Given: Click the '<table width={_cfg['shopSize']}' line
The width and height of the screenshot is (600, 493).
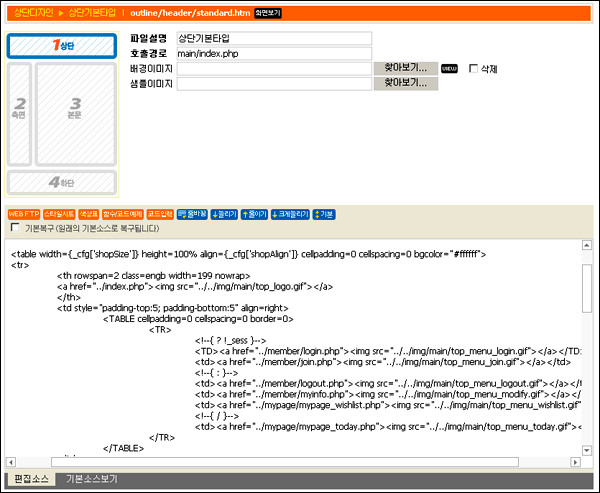Looking at the screenshot, I should [248, 254].
